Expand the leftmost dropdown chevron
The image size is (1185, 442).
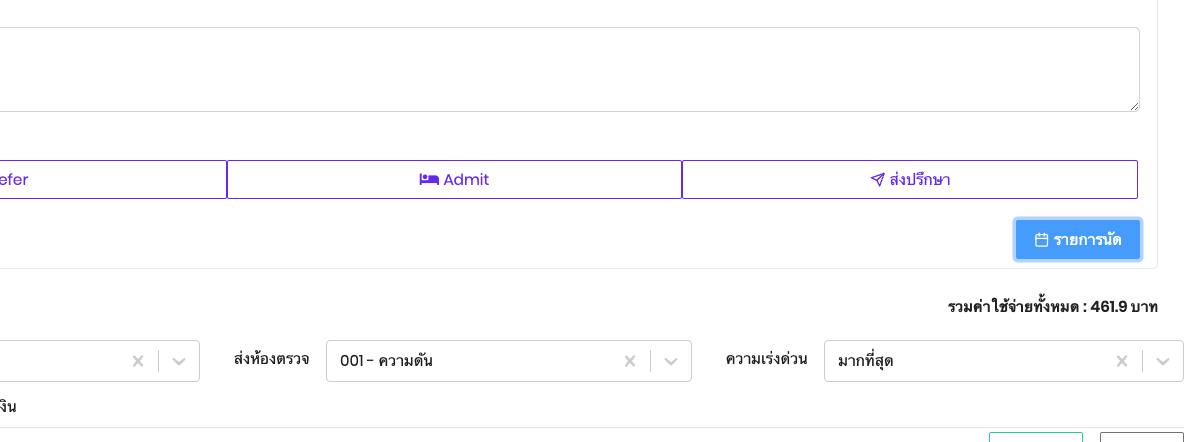click(x=179, y=361)
